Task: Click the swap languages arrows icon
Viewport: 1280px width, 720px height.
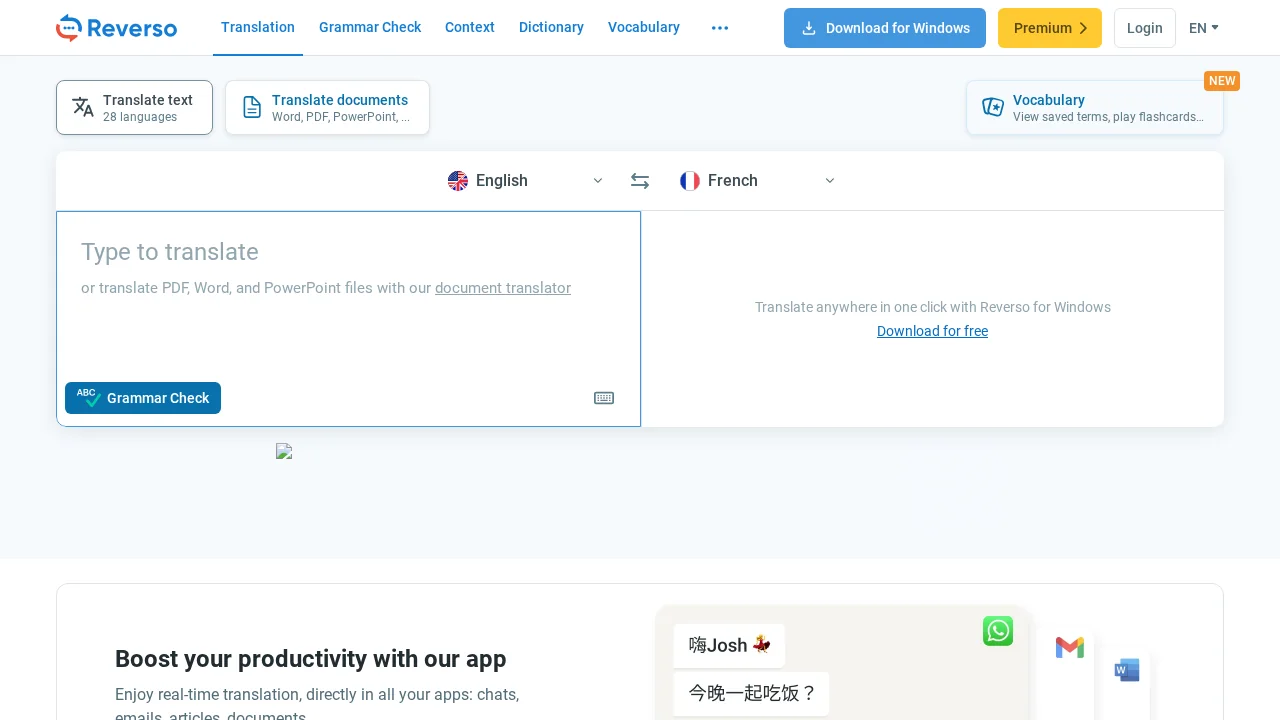Action: click(640, 181)
